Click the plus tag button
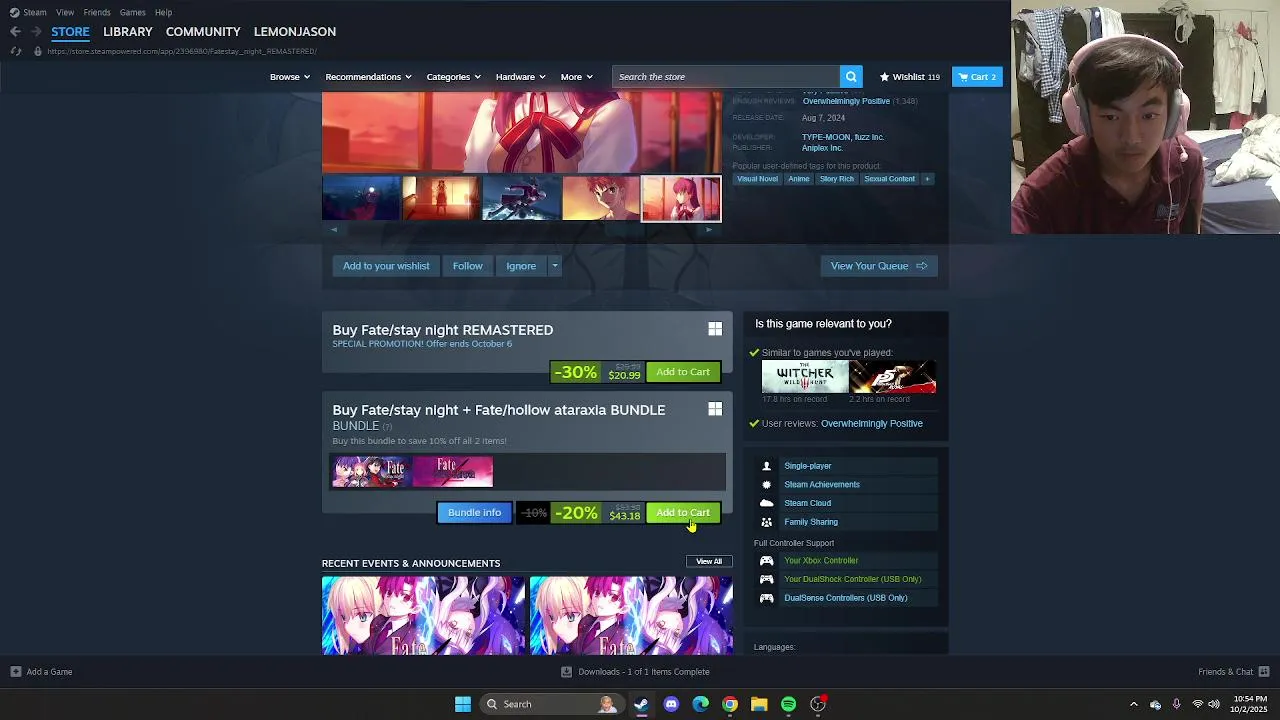Image resolution: width=1280 pixels, height=720 pixels. [927, 179]
